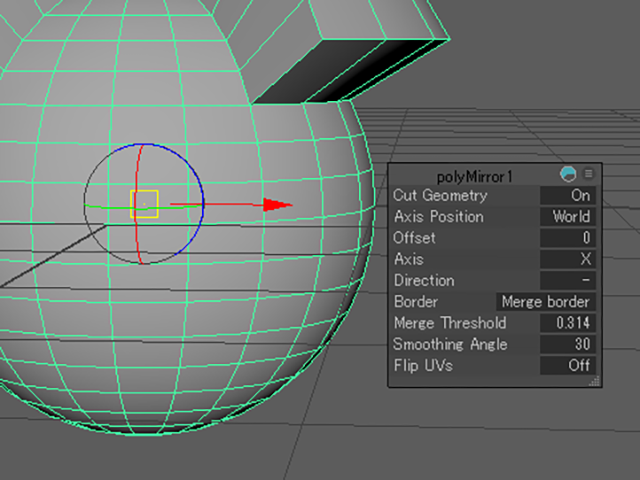Click the Cut Geometry label
640x480 pixels.
[x=440, y=196]
